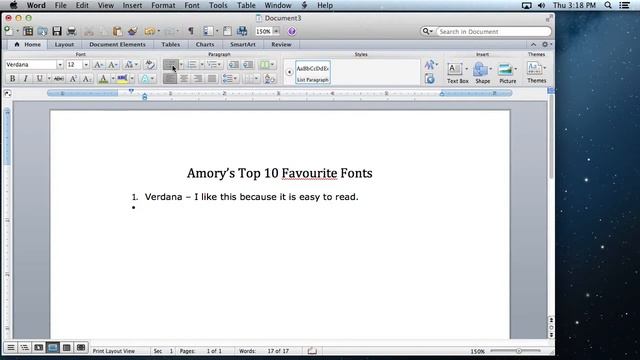Toggle the bulleted list button
Viewport: 640px width, 360px height.
(x=170, y=64)
